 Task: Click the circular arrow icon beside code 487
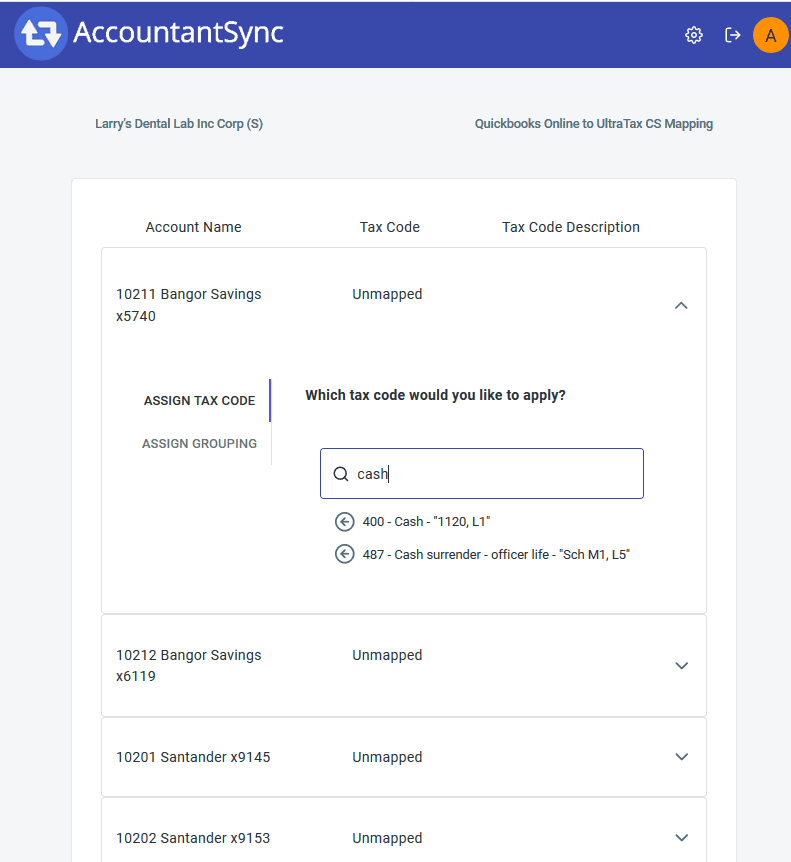pos(345,553)
